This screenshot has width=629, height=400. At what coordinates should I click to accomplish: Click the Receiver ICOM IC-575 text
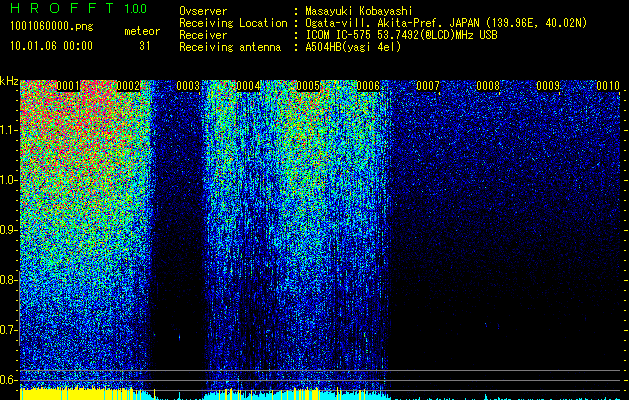[x=401, y=35]
